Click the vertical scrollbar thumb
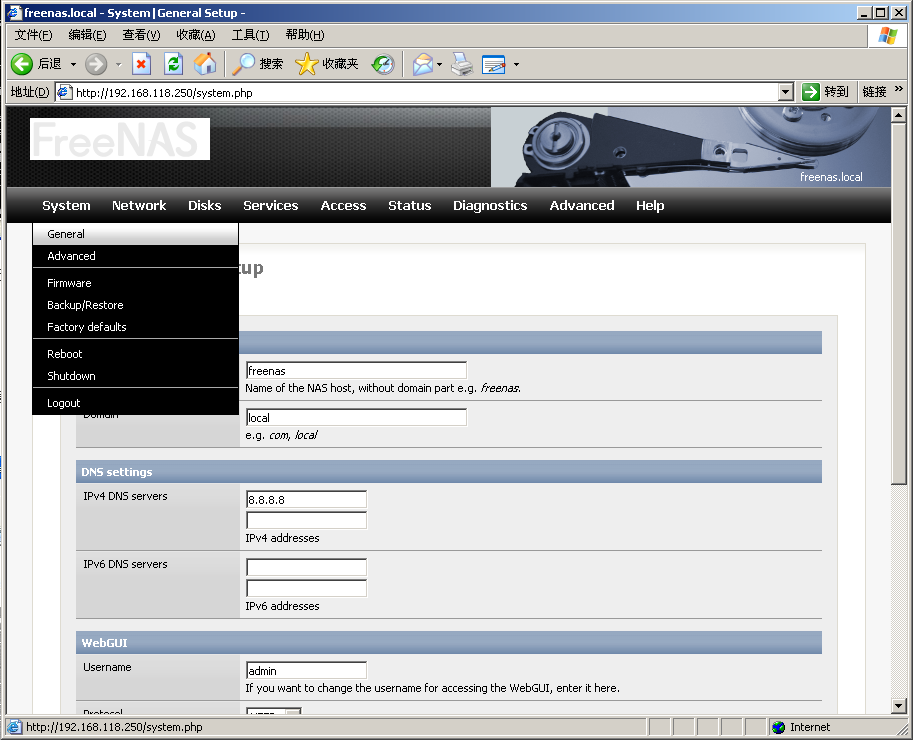Image resolution: width=914 pixels, height=740 pixels. point(898,303)
